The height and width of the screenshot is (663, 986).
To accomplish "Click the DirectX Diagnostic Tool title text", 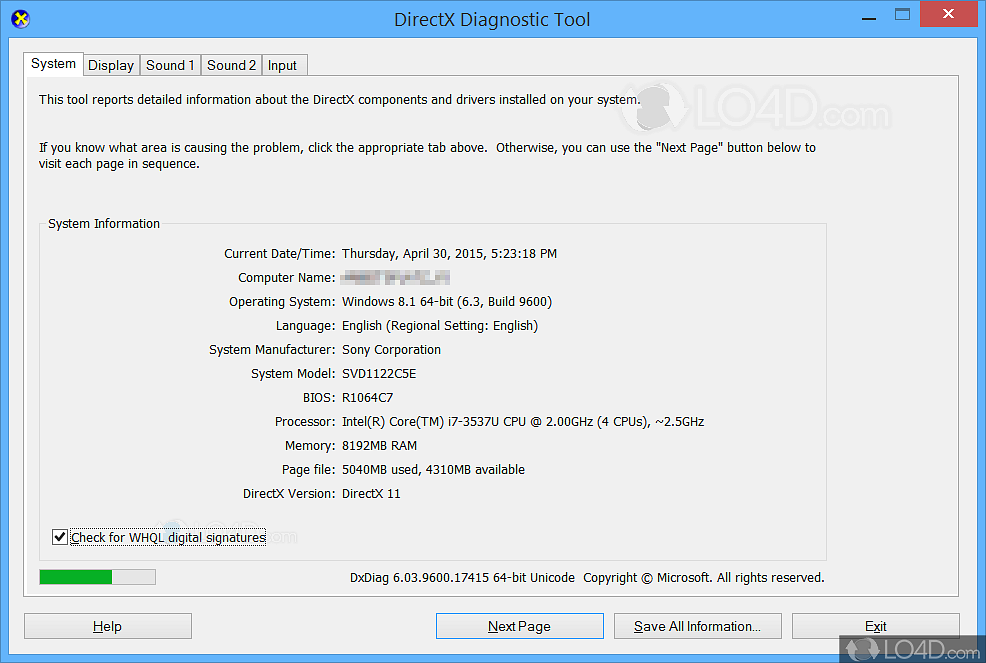I will click(492, 19).
